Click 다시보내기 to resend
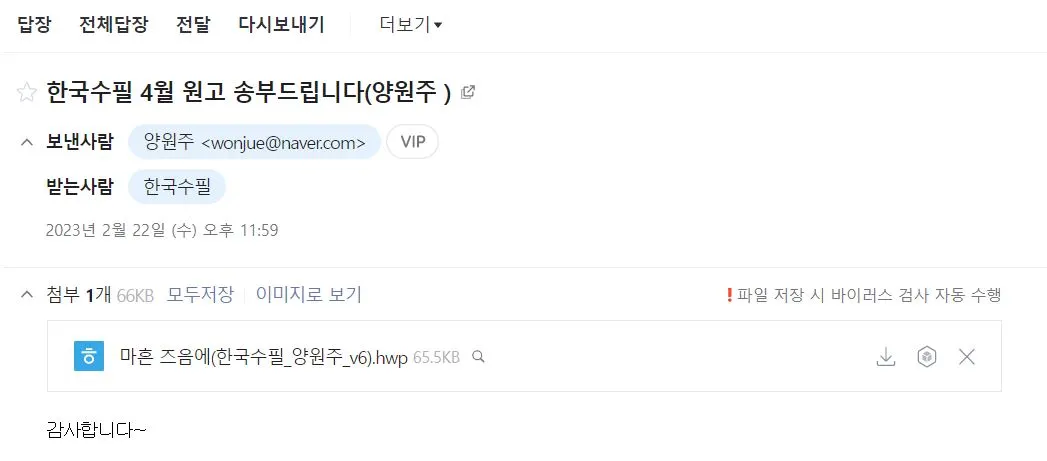Screen dimensions: 1047x461 point(281,25)
